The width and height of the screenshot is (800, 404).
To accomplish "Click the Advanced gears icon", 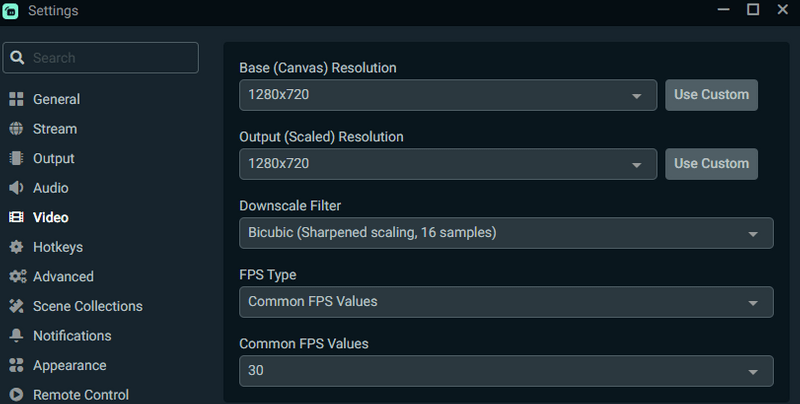I will tap(18, 276).
